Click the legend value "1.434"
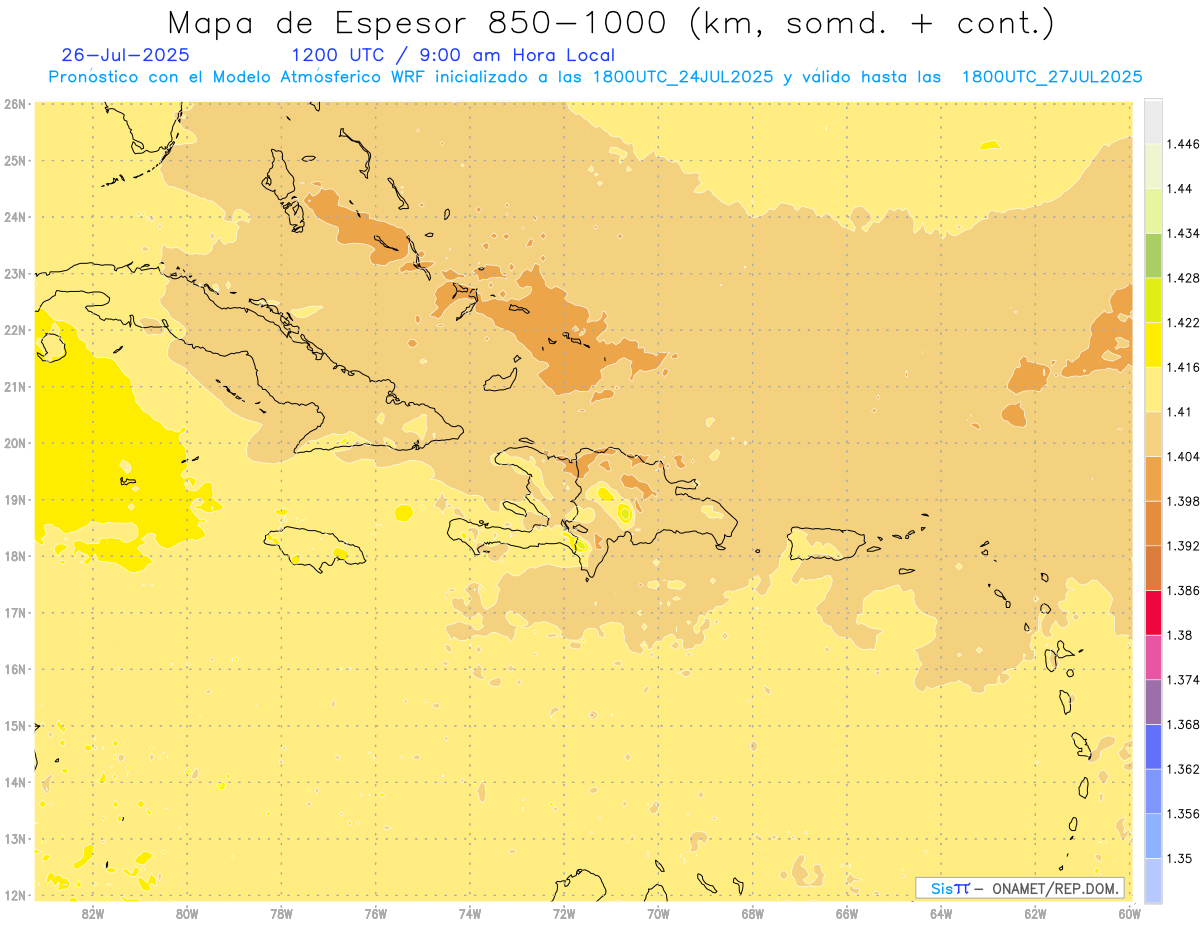The width and height of the screenshot is (1200, 927). pyautogui.click(x=1183, y=233)
